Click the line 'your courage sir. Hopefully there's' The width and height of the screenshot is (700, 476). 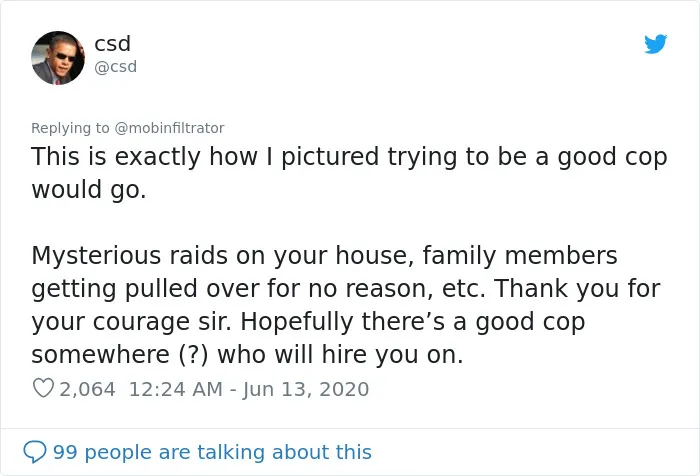pyautogui.click(x=308, y=322)
